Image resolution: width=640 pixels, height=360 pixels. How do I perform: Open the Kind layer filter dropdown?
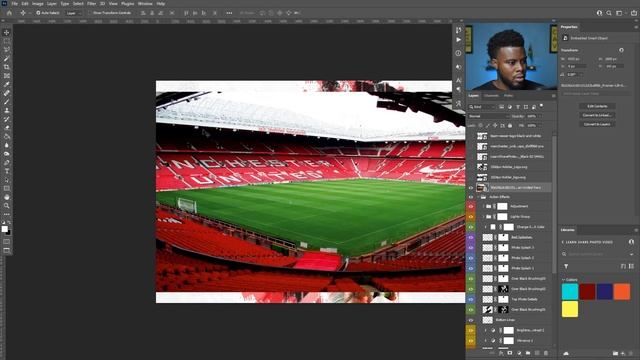pos(481,107)
